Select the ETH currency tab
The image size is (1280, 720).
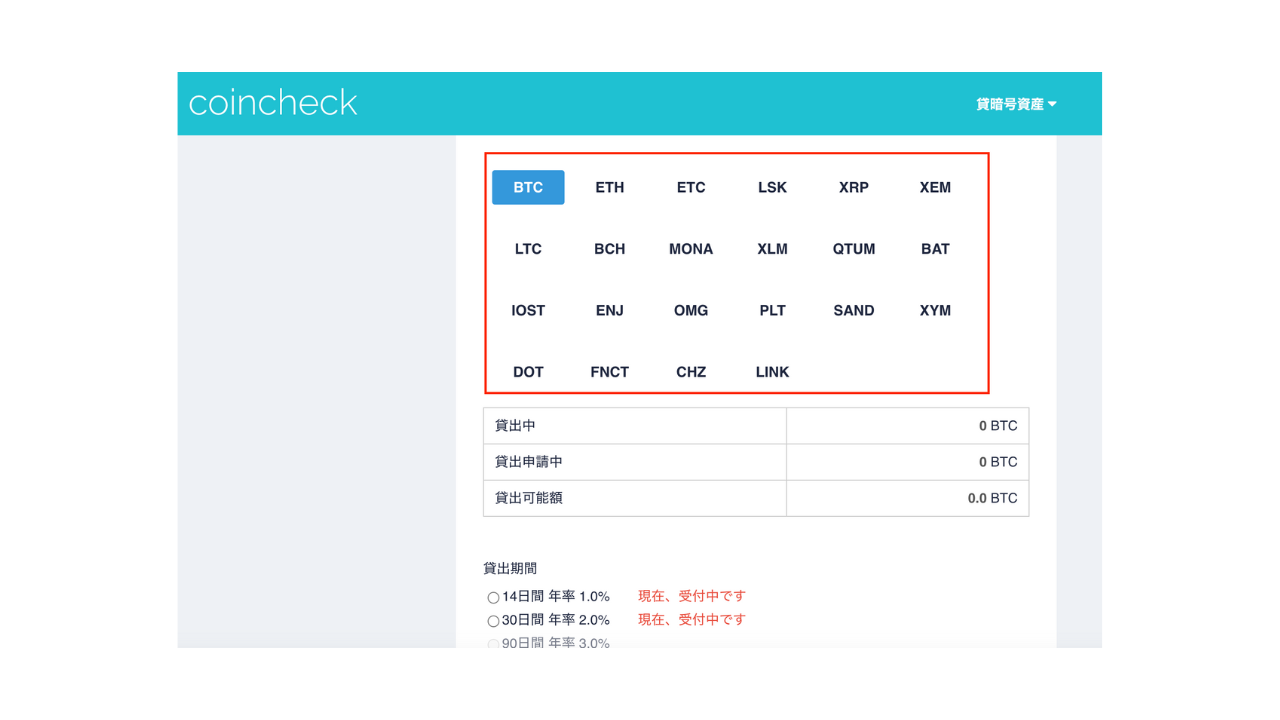(609, 188)
